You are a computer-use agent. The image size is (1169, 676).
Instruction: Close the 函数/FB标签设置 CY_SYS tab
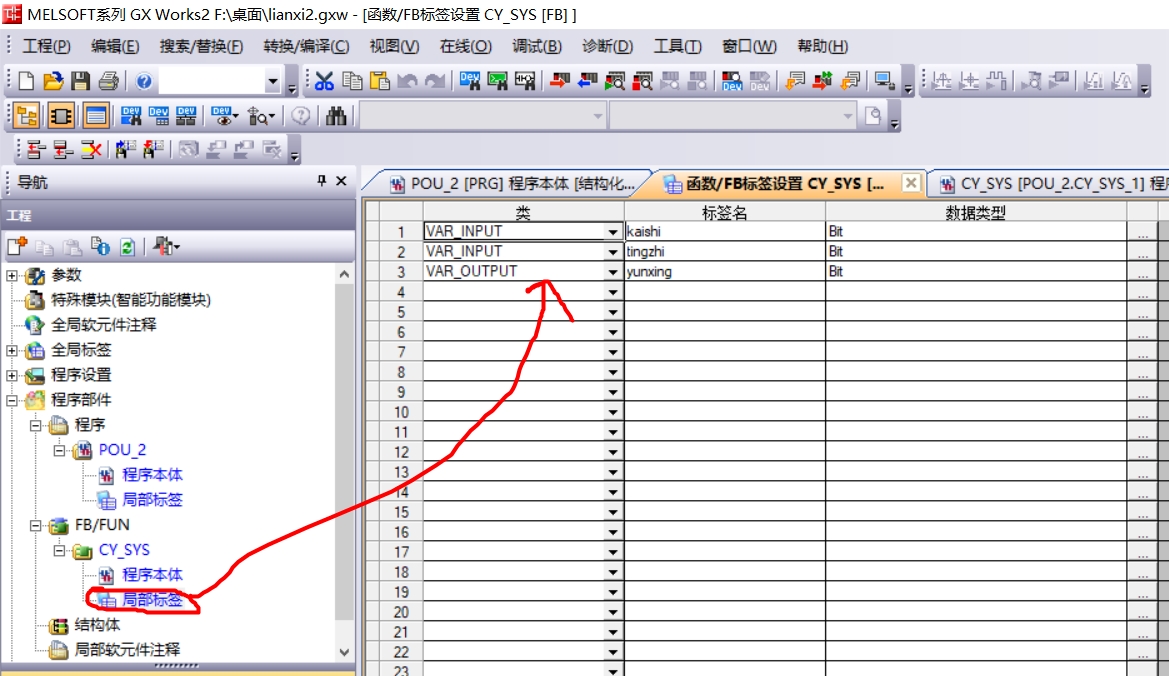(910, 183)
